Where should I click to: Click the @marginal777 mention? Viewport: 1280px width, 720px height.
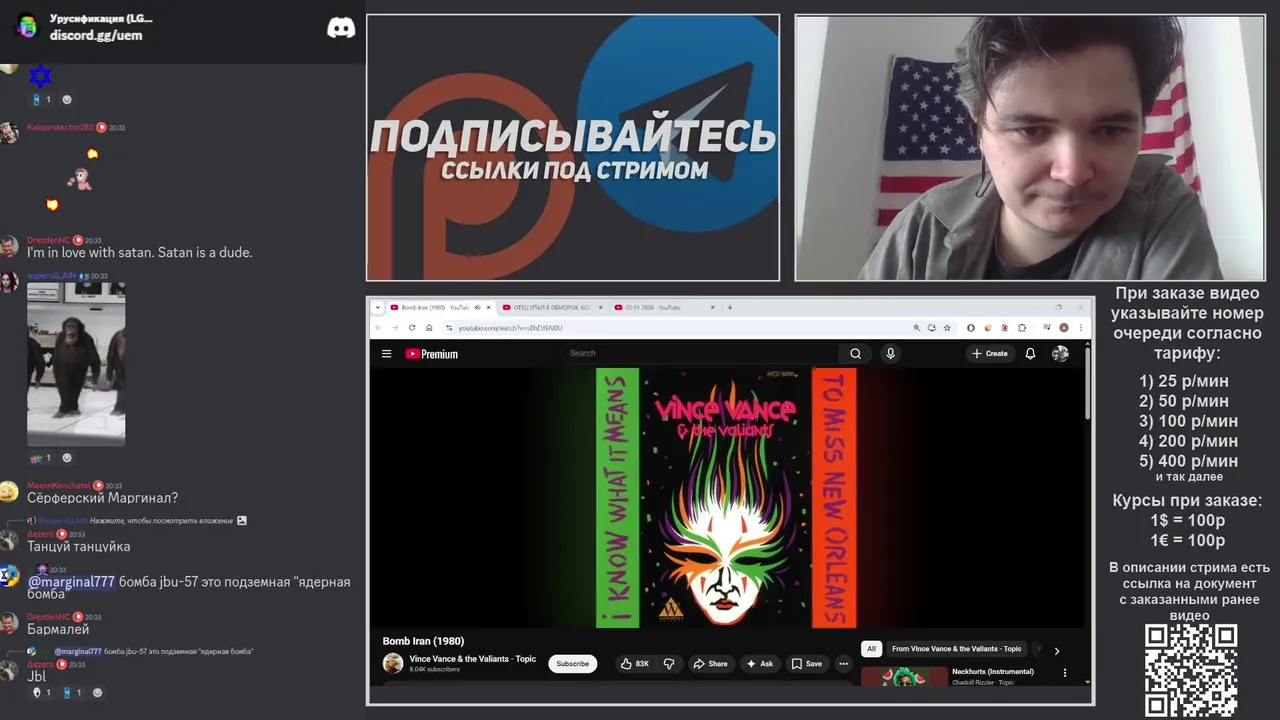pos(71,582)
